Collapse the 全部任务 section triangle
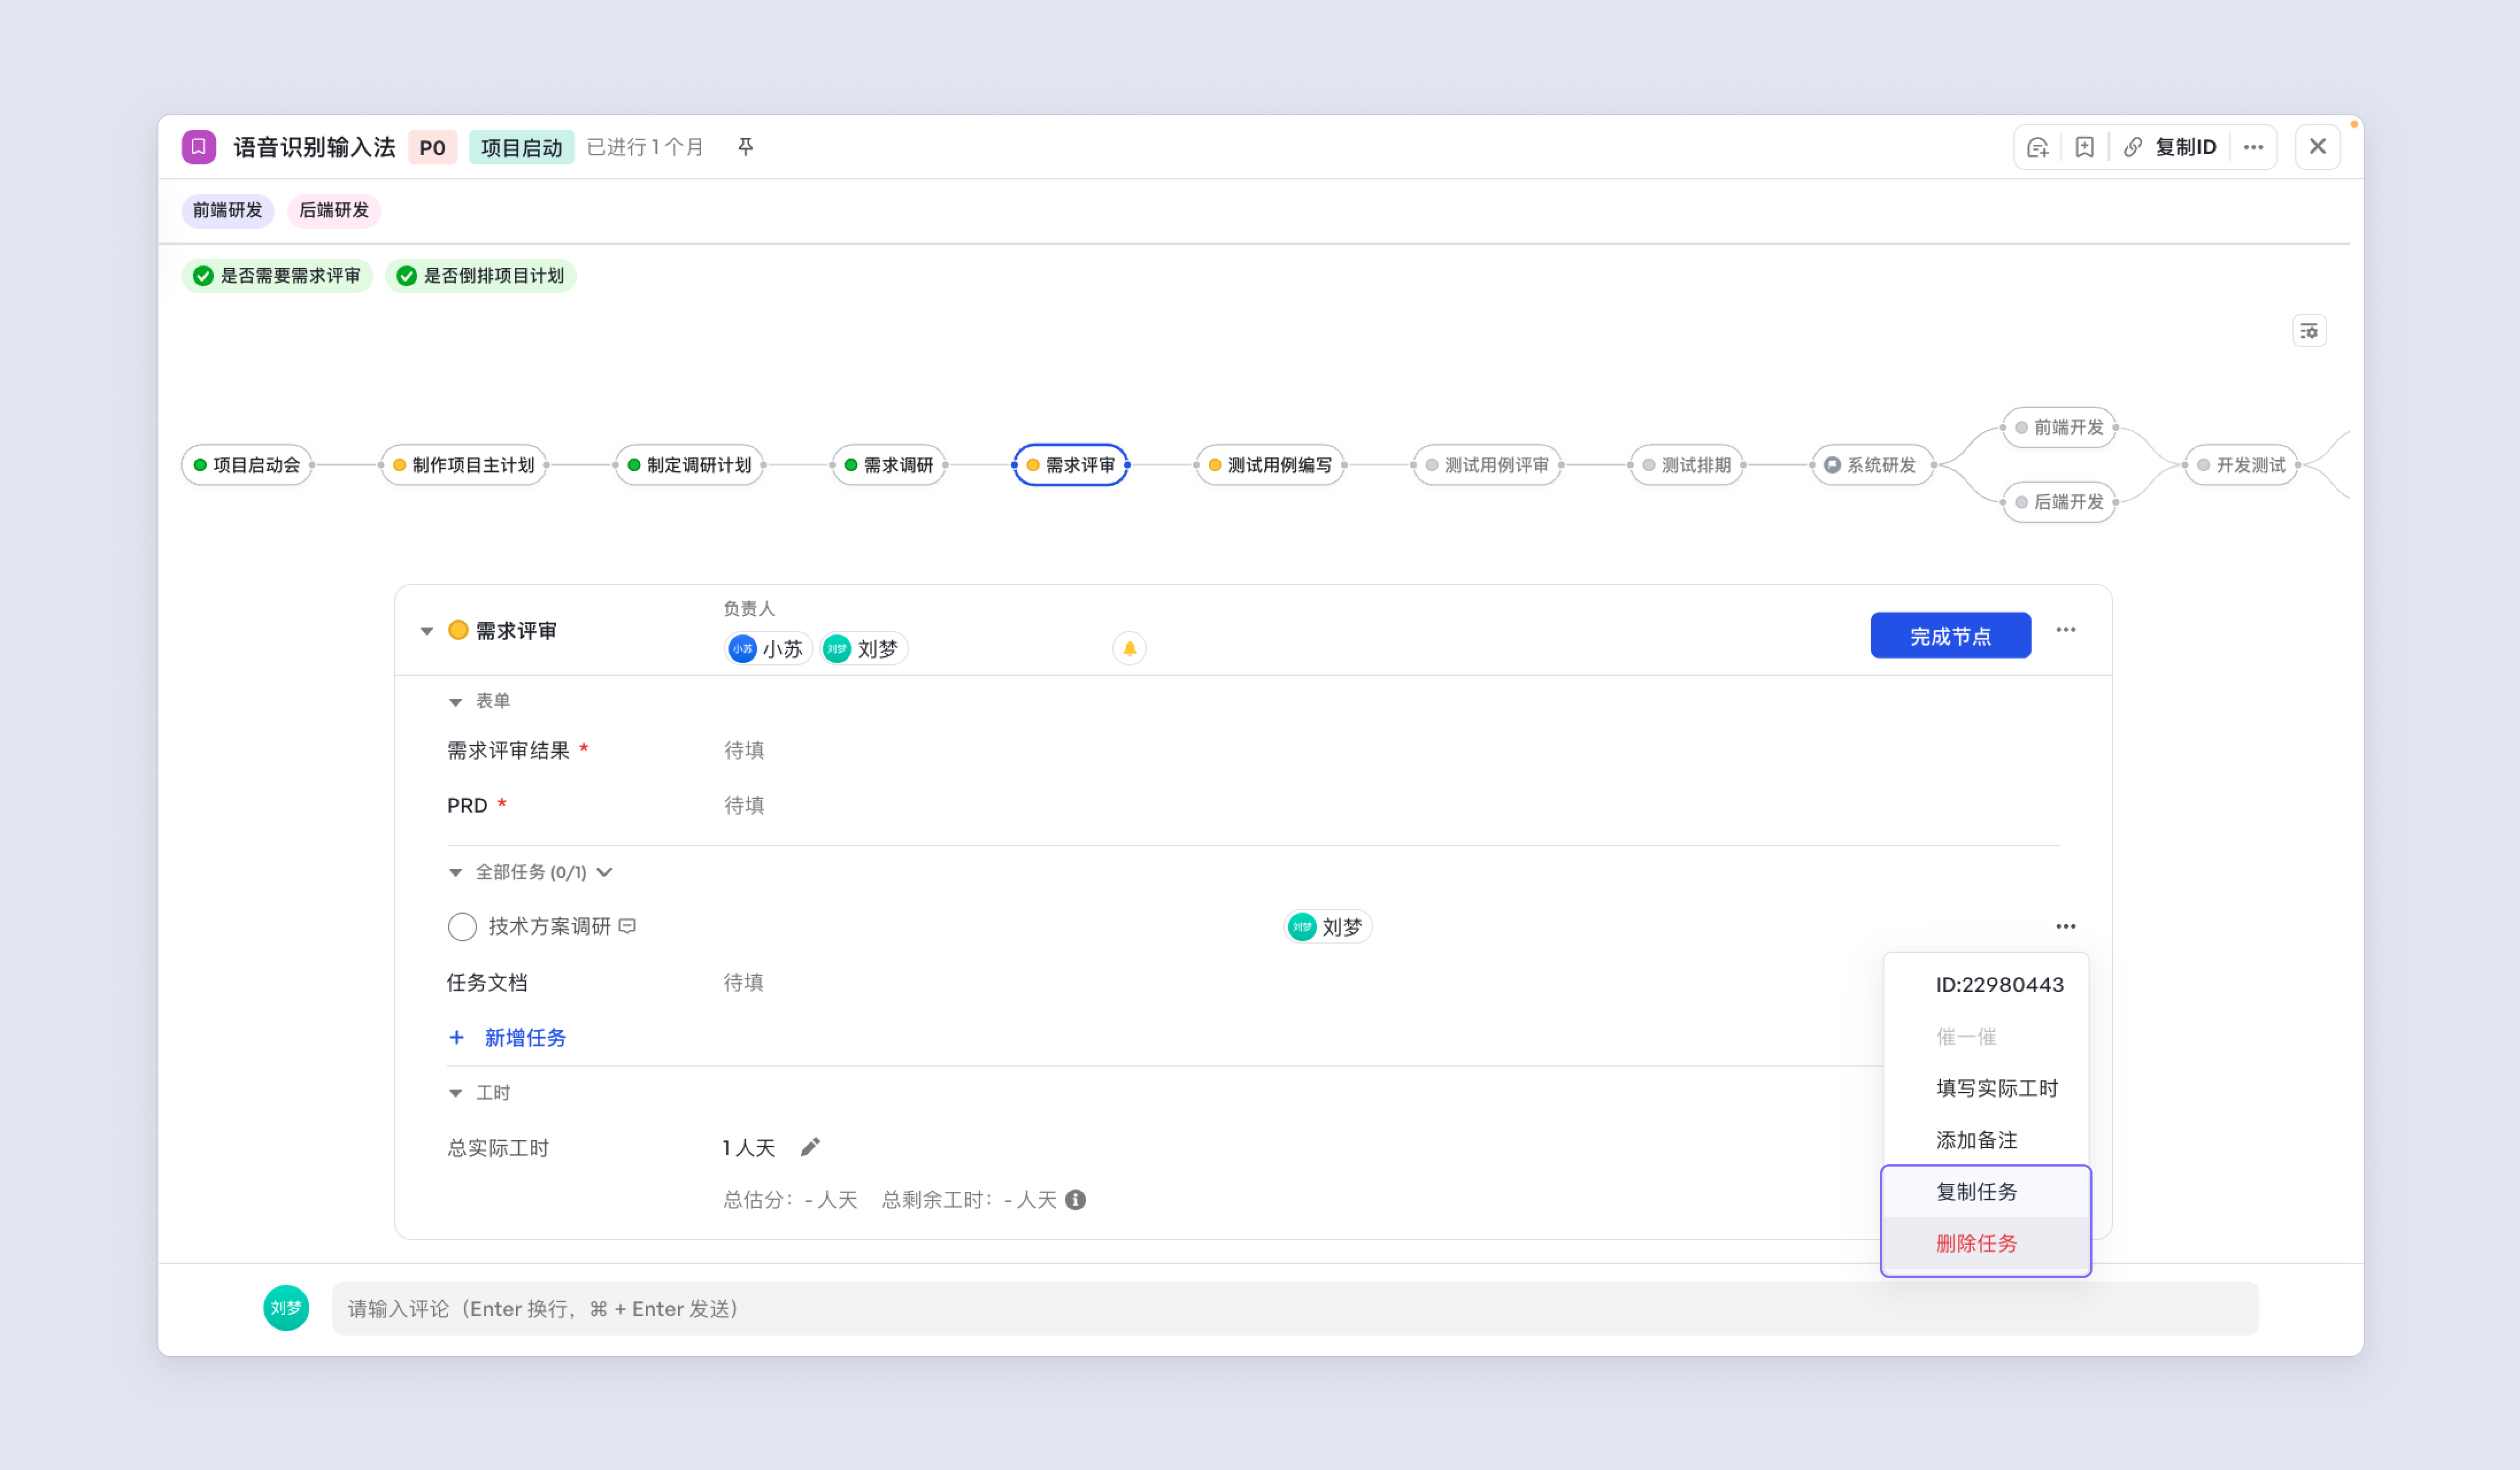The image size is (2520, 1470). click(455, 873)
